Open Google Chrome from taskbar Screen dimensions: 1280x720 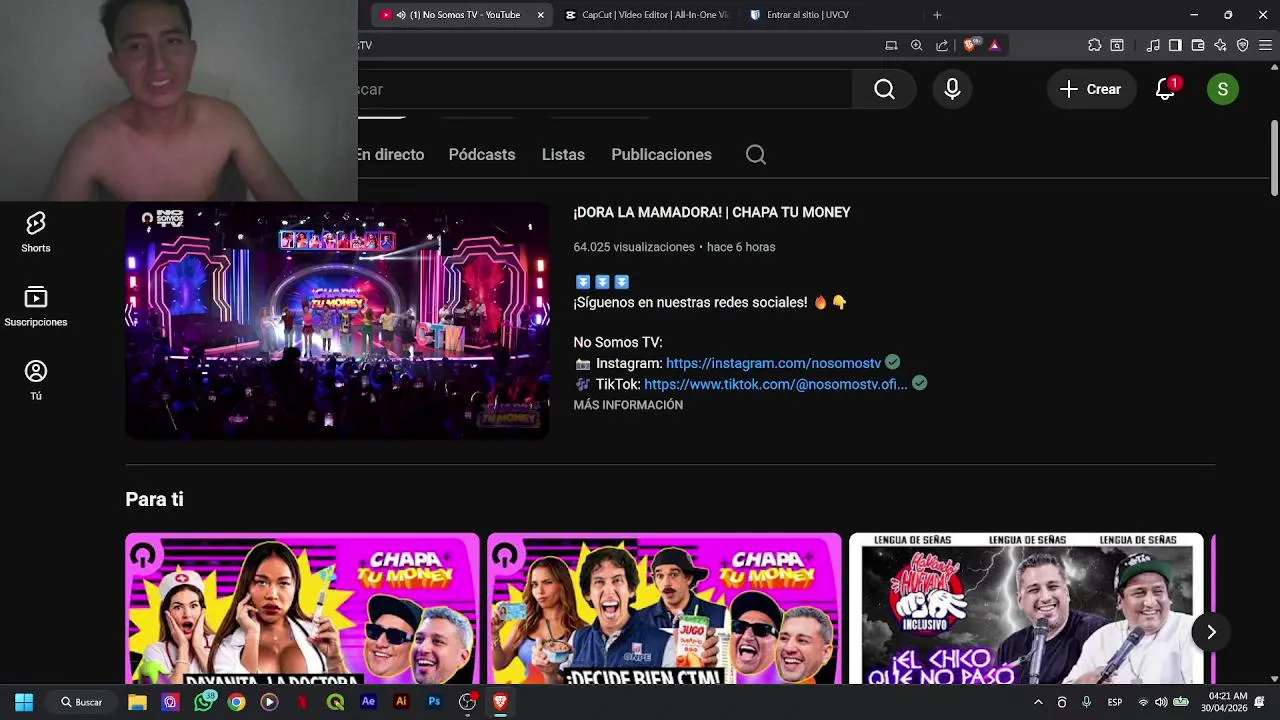[236, 702]
